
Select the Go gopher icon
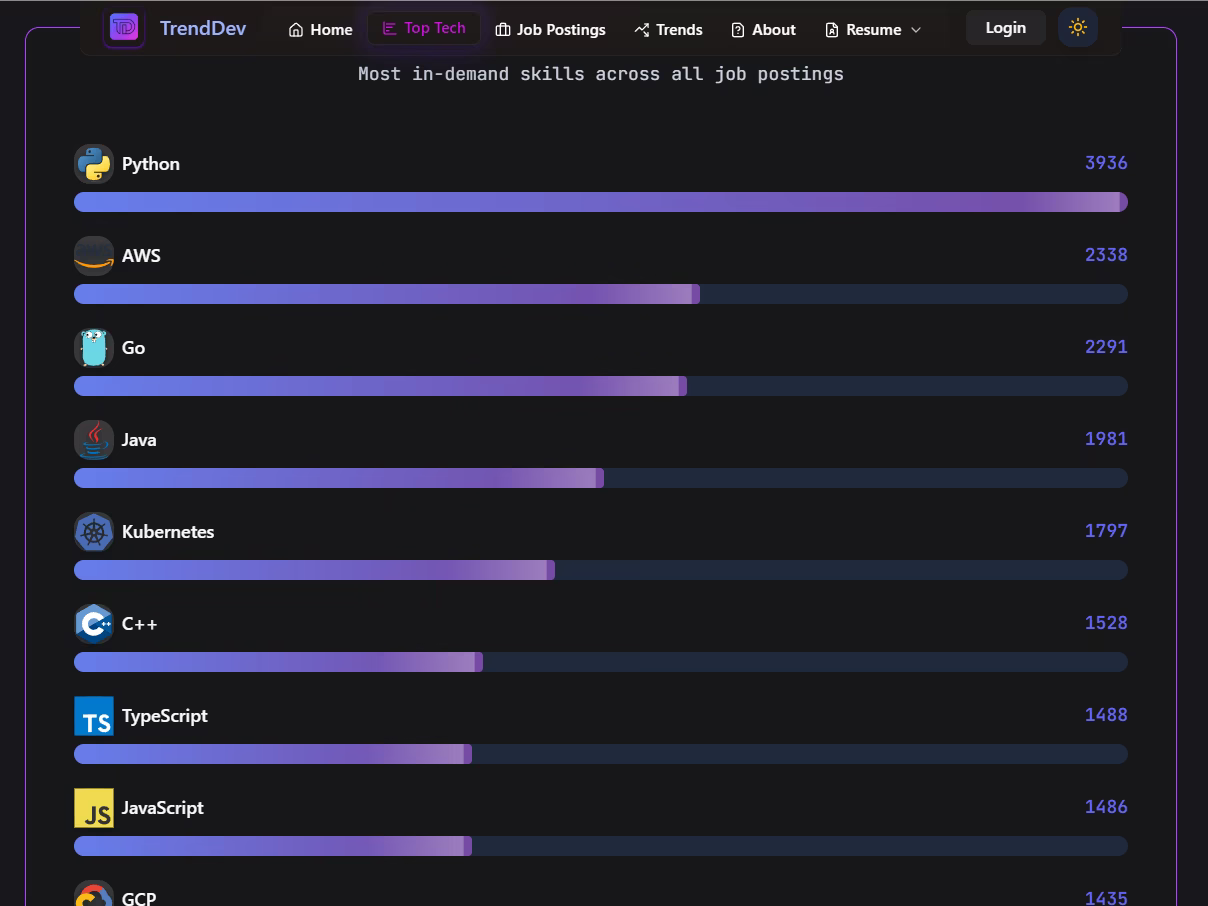click(x=94, y=348)
